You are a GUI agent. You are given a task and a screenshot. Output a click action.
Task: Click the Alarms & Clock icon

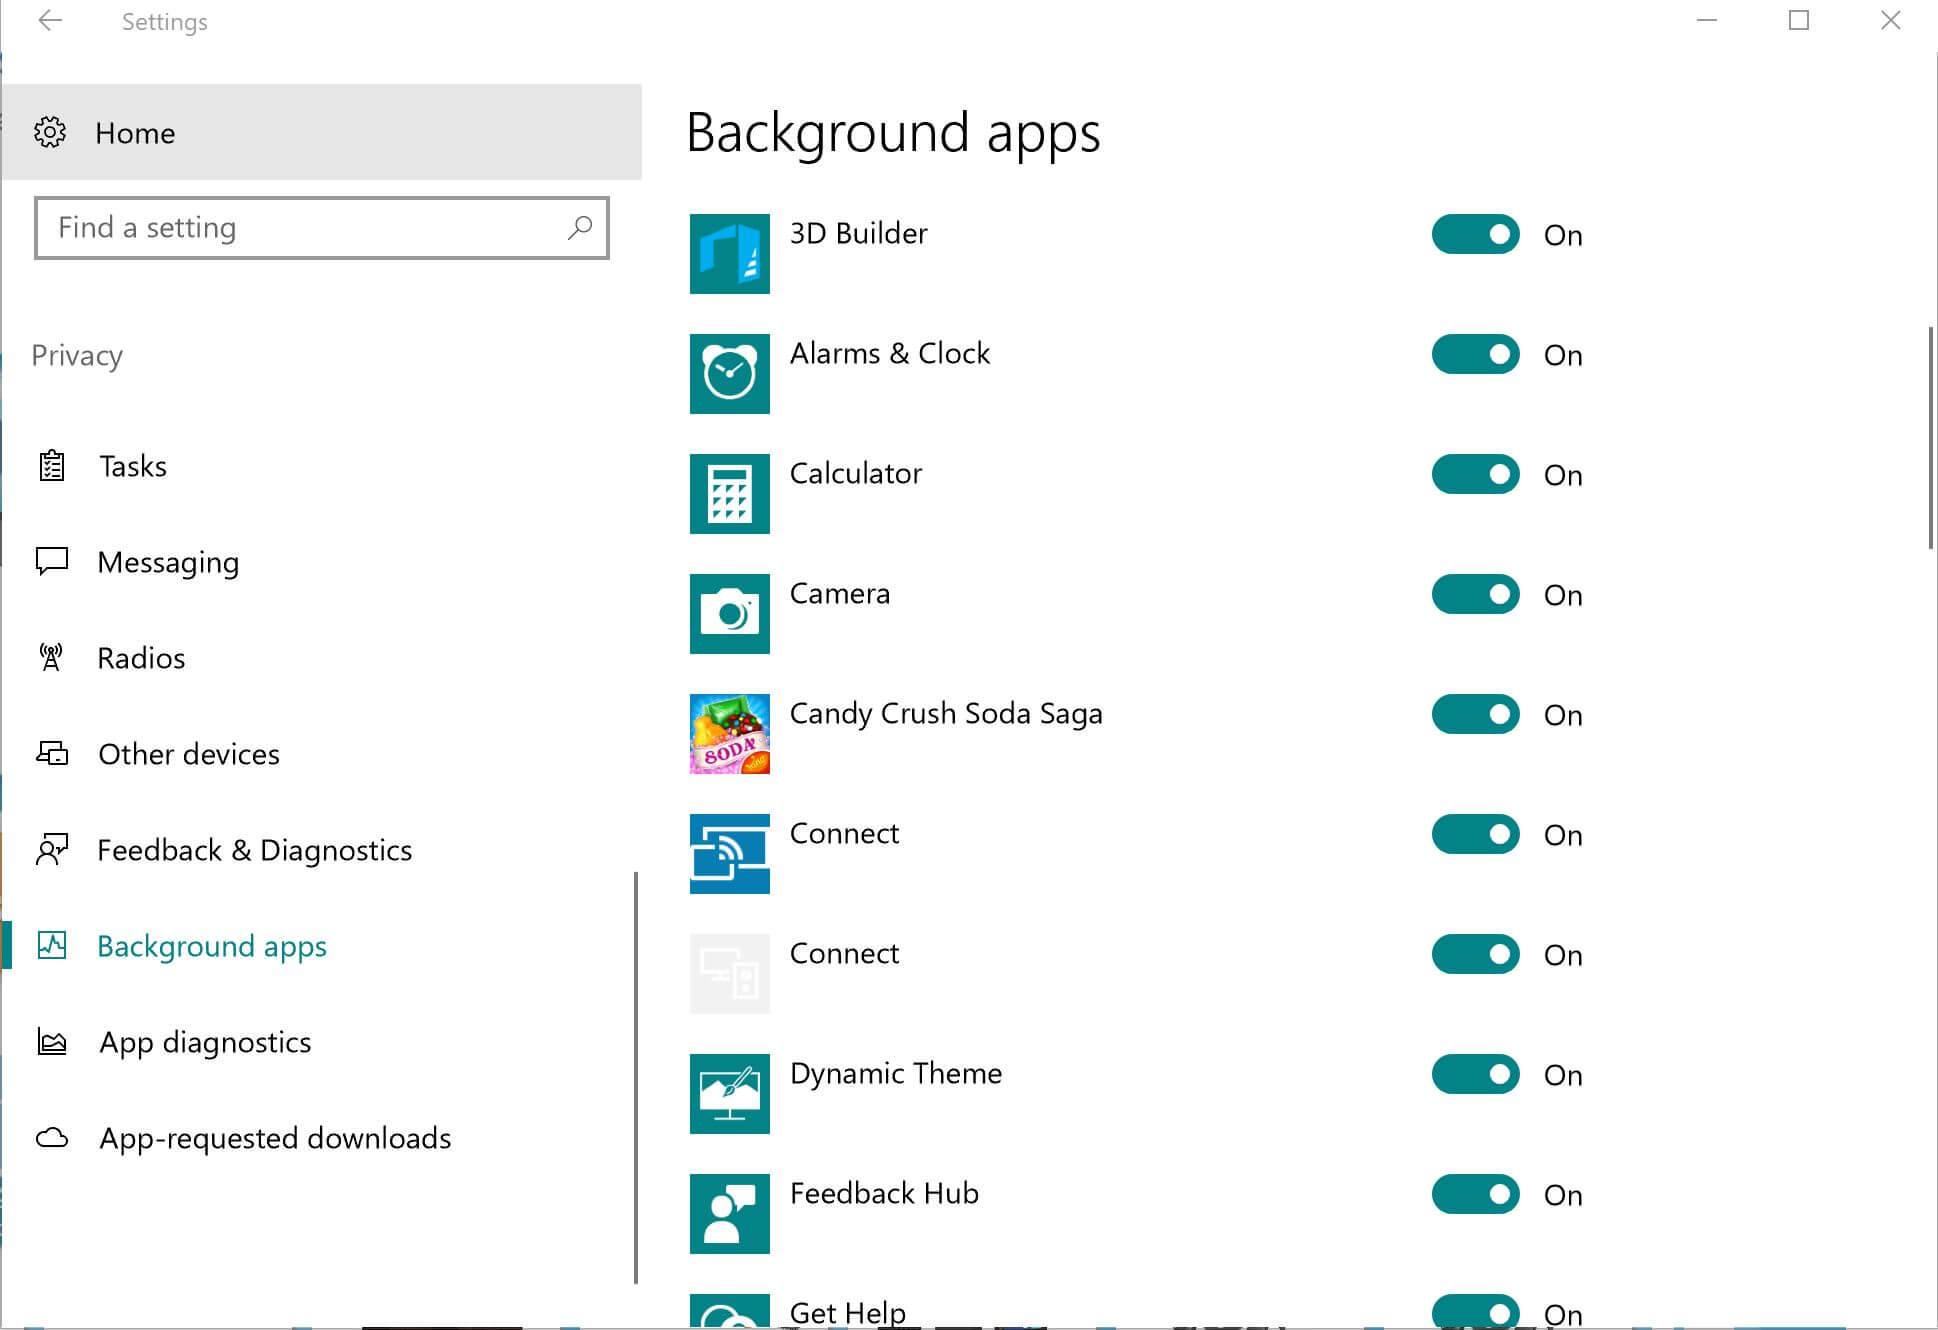729,373
